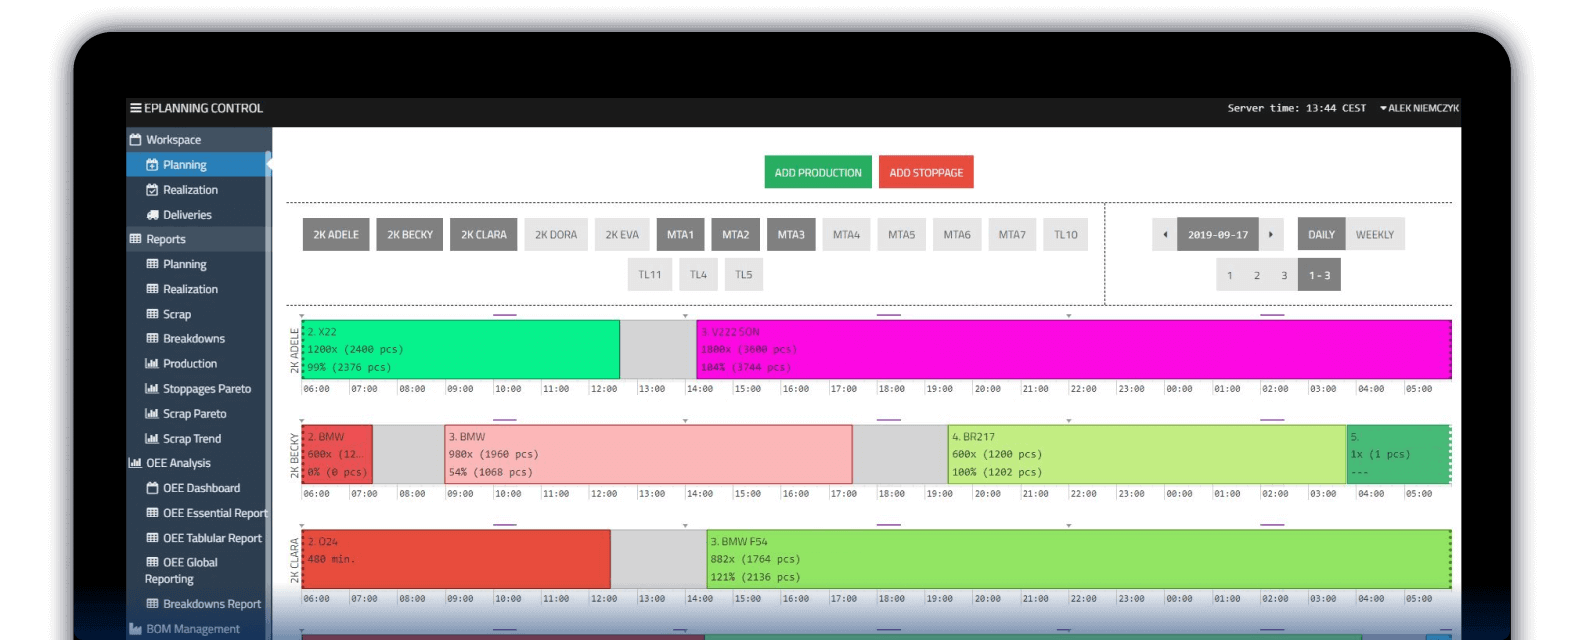This screenshot has width=1580, height=640.
Task: Click the 2K ADELE row label
Action: coord(294,350)
